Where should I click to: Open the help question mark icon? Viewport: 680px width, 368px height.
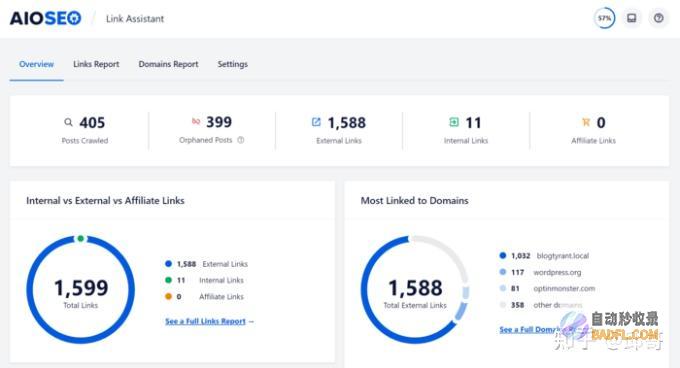(658, 18)
